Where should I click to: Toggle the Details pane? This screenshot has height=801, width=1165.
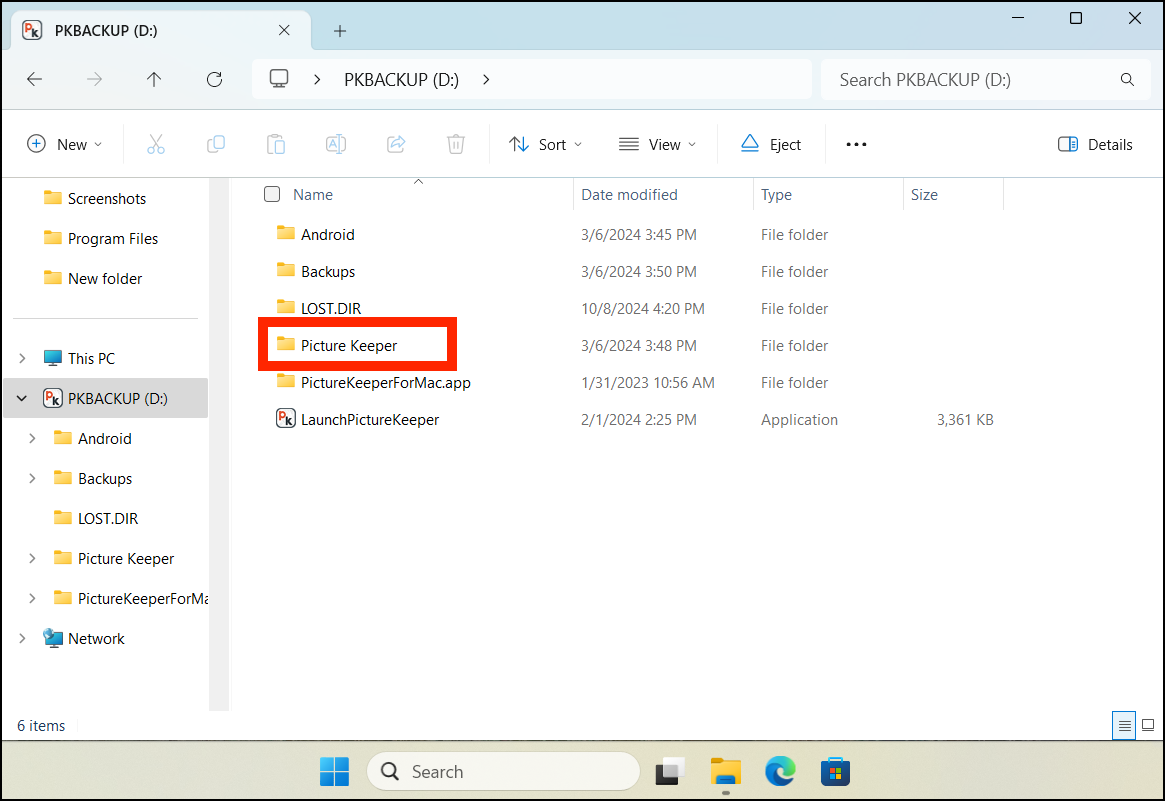[x=1095, y=144]
